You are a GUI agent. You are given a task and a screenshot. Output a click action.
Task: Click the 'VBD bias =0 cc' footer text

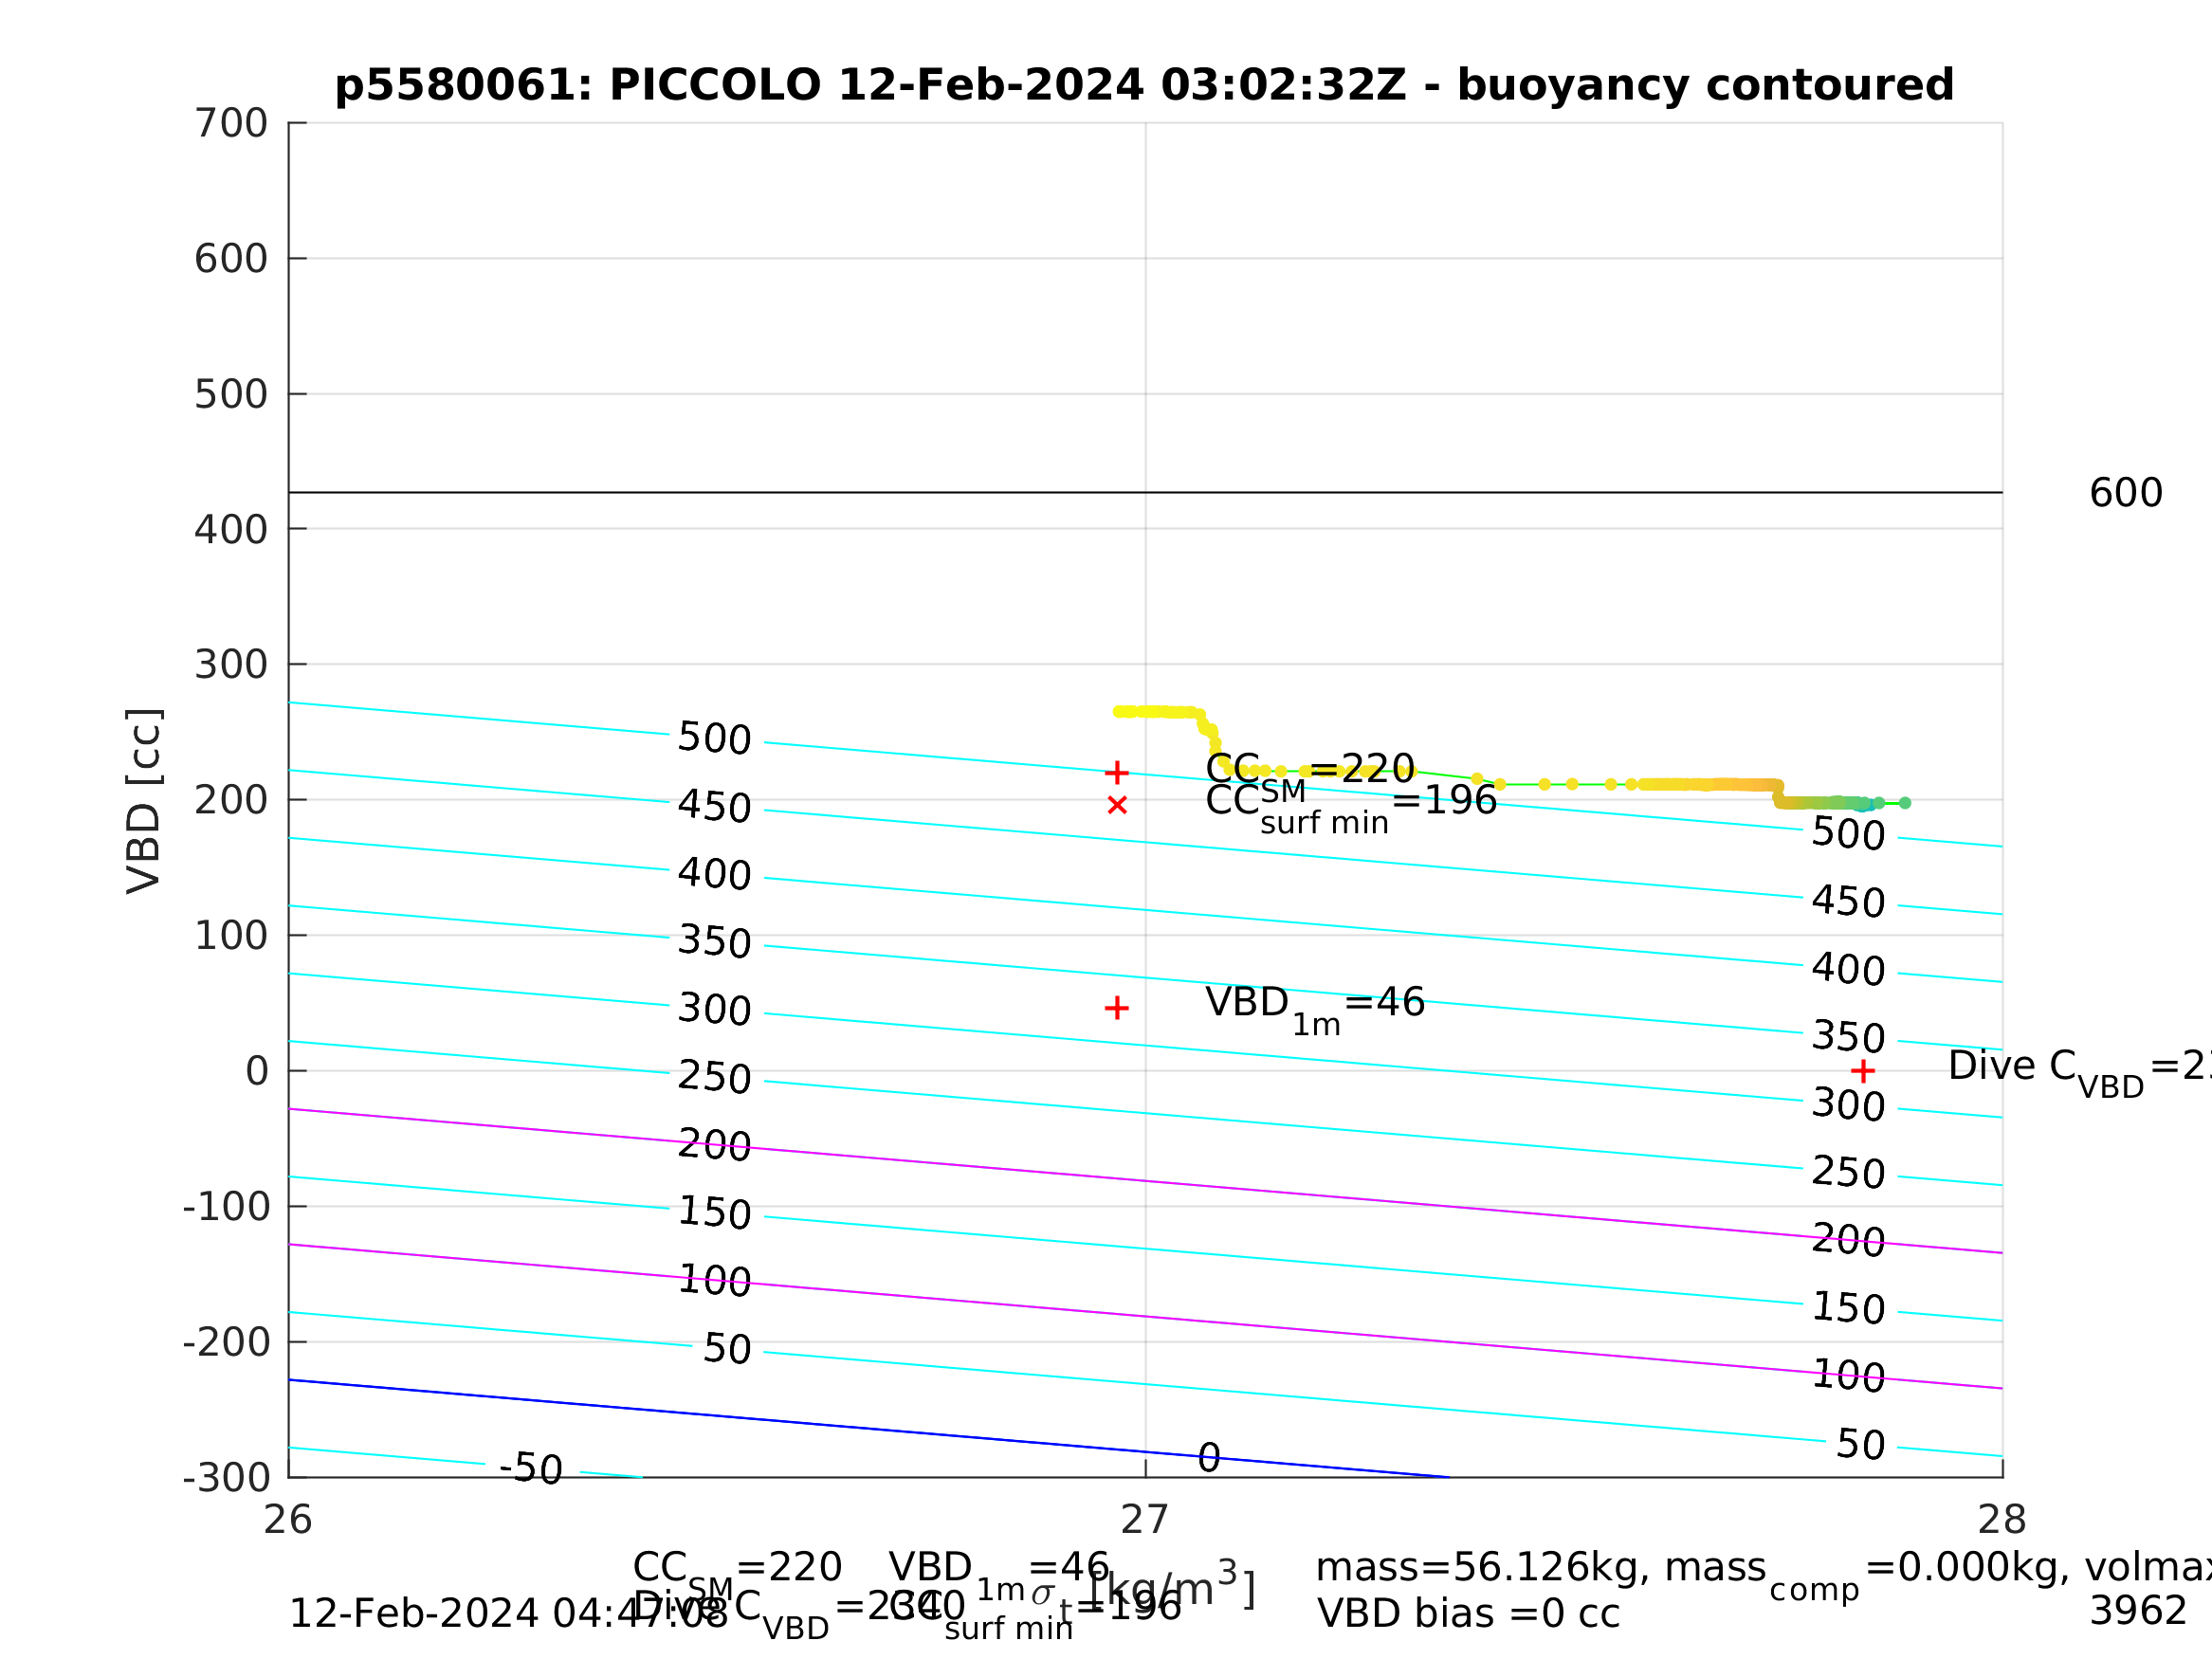(1468, 1613)
